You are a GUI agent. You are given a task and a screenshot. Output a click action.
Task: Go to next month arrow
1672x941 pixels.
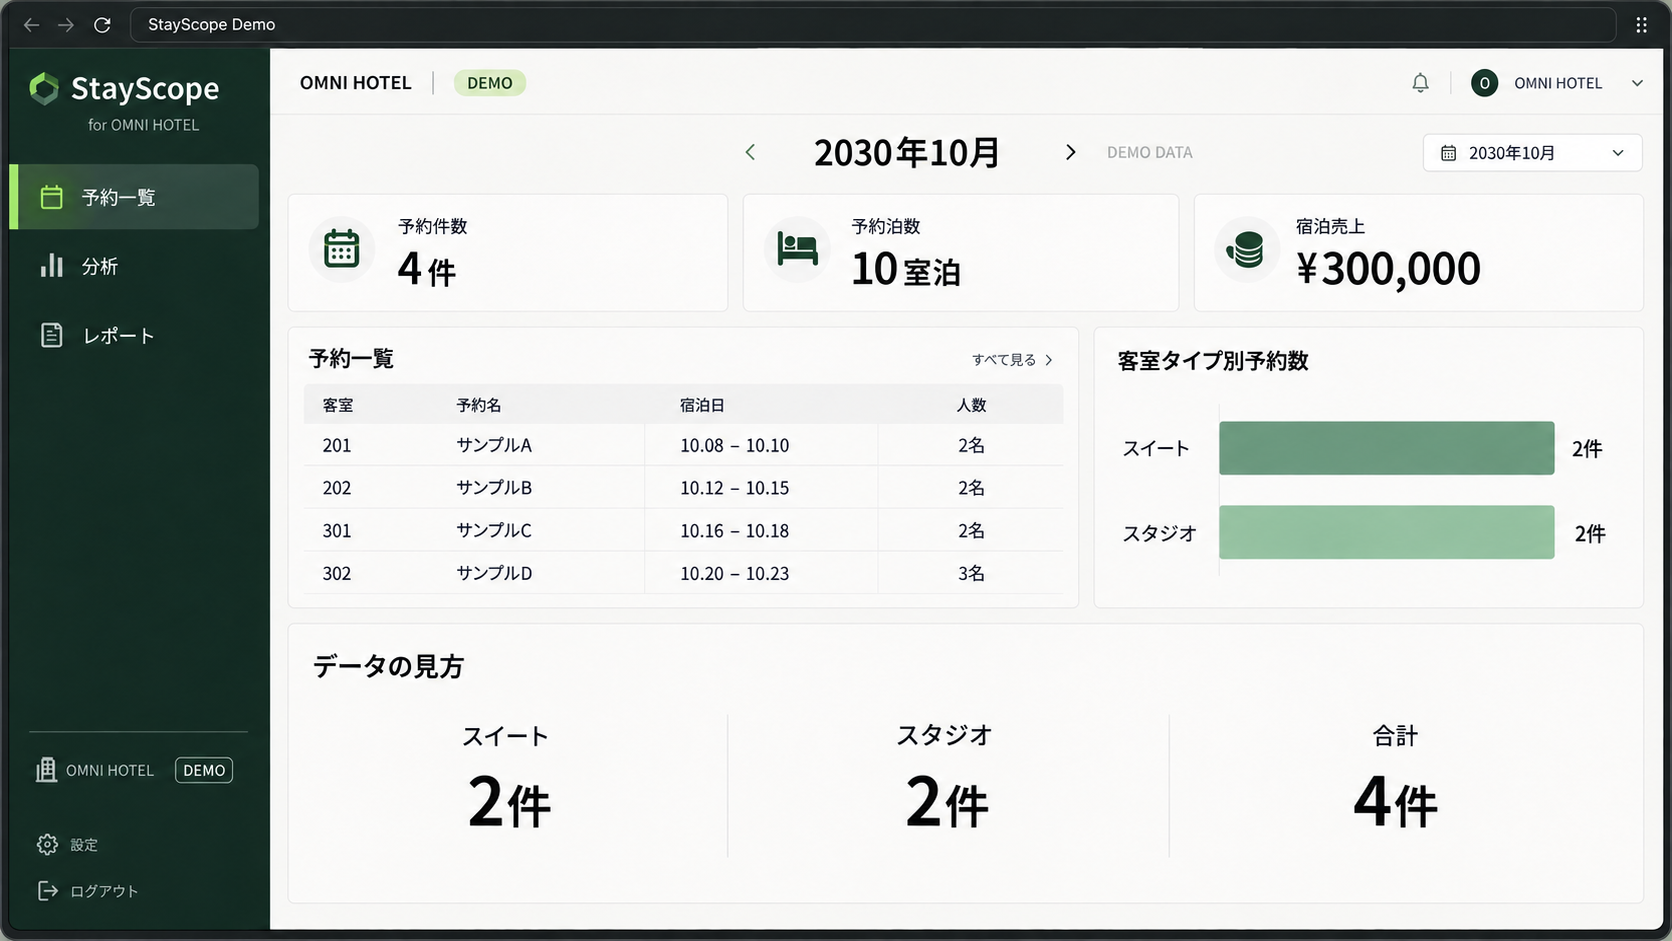pos(1070,152)
